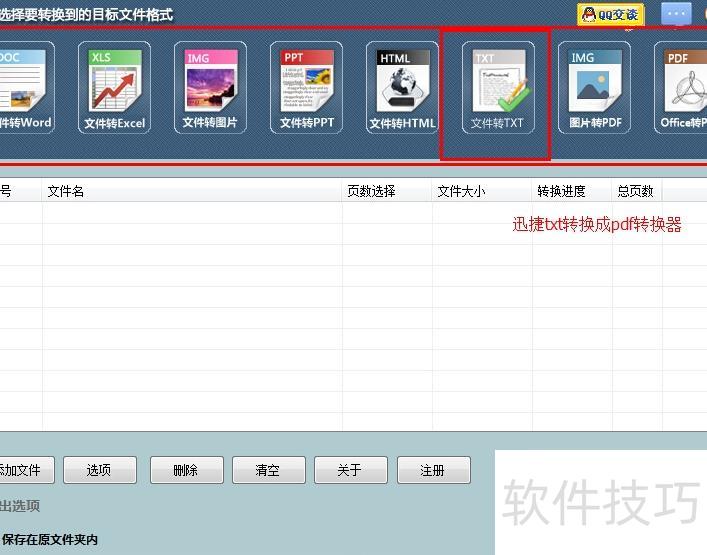
Task: Click the 注册 register button
Action: (x=433, y=470)
